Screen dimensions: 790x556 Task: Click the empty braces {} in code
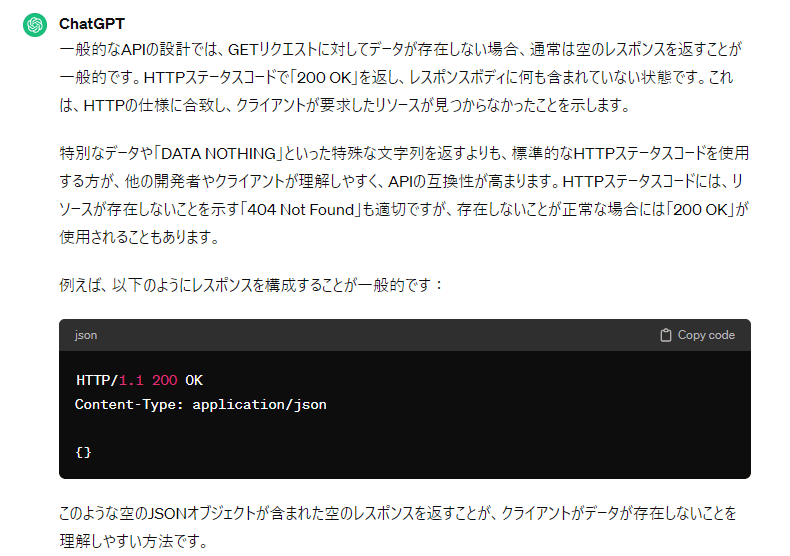point(83,452)
